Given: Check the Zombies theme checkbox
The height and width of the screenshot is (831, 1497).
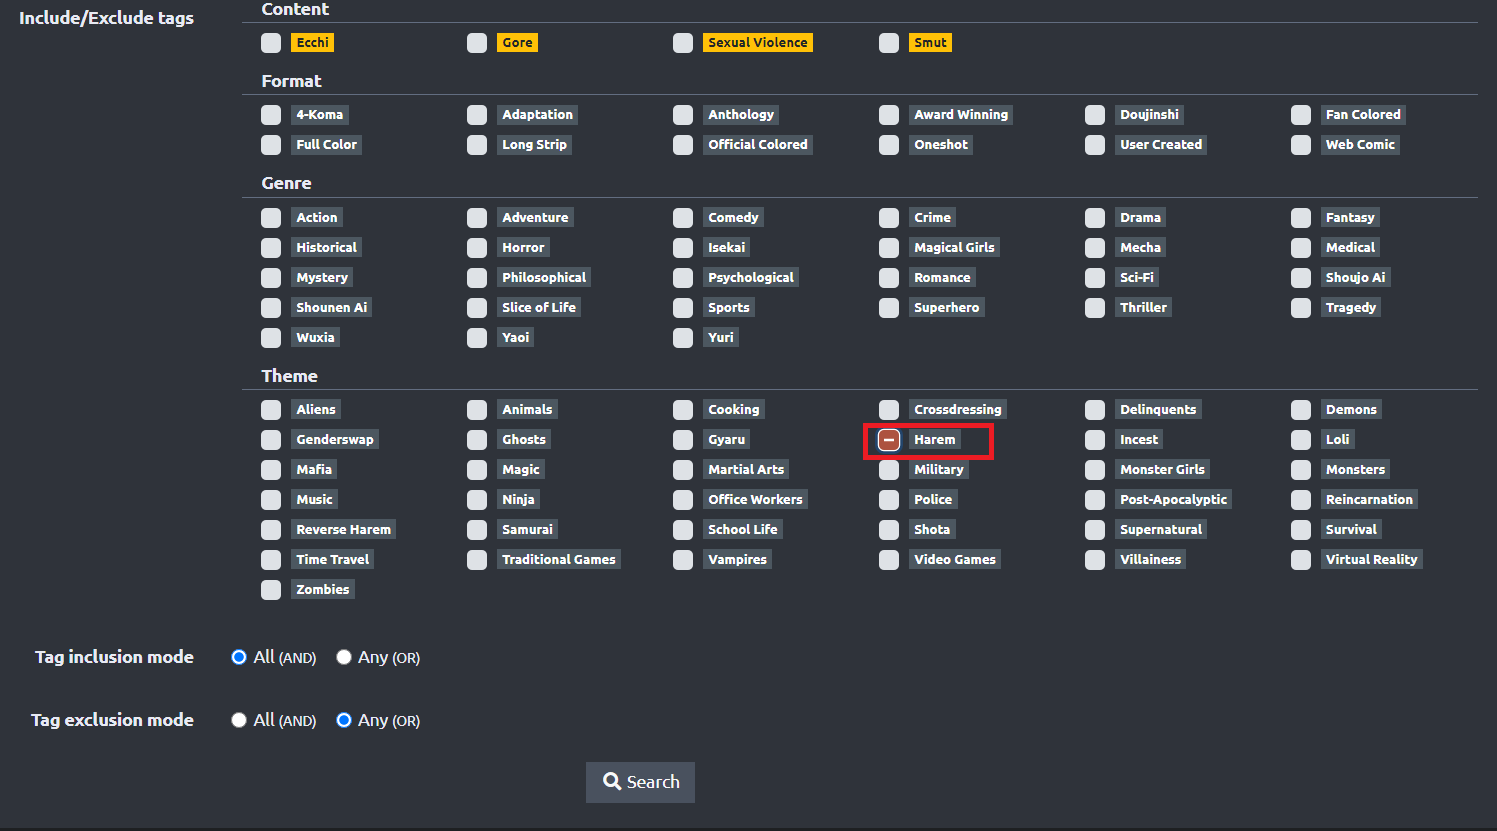Looking at the screenshot, I should coord(271,590).
